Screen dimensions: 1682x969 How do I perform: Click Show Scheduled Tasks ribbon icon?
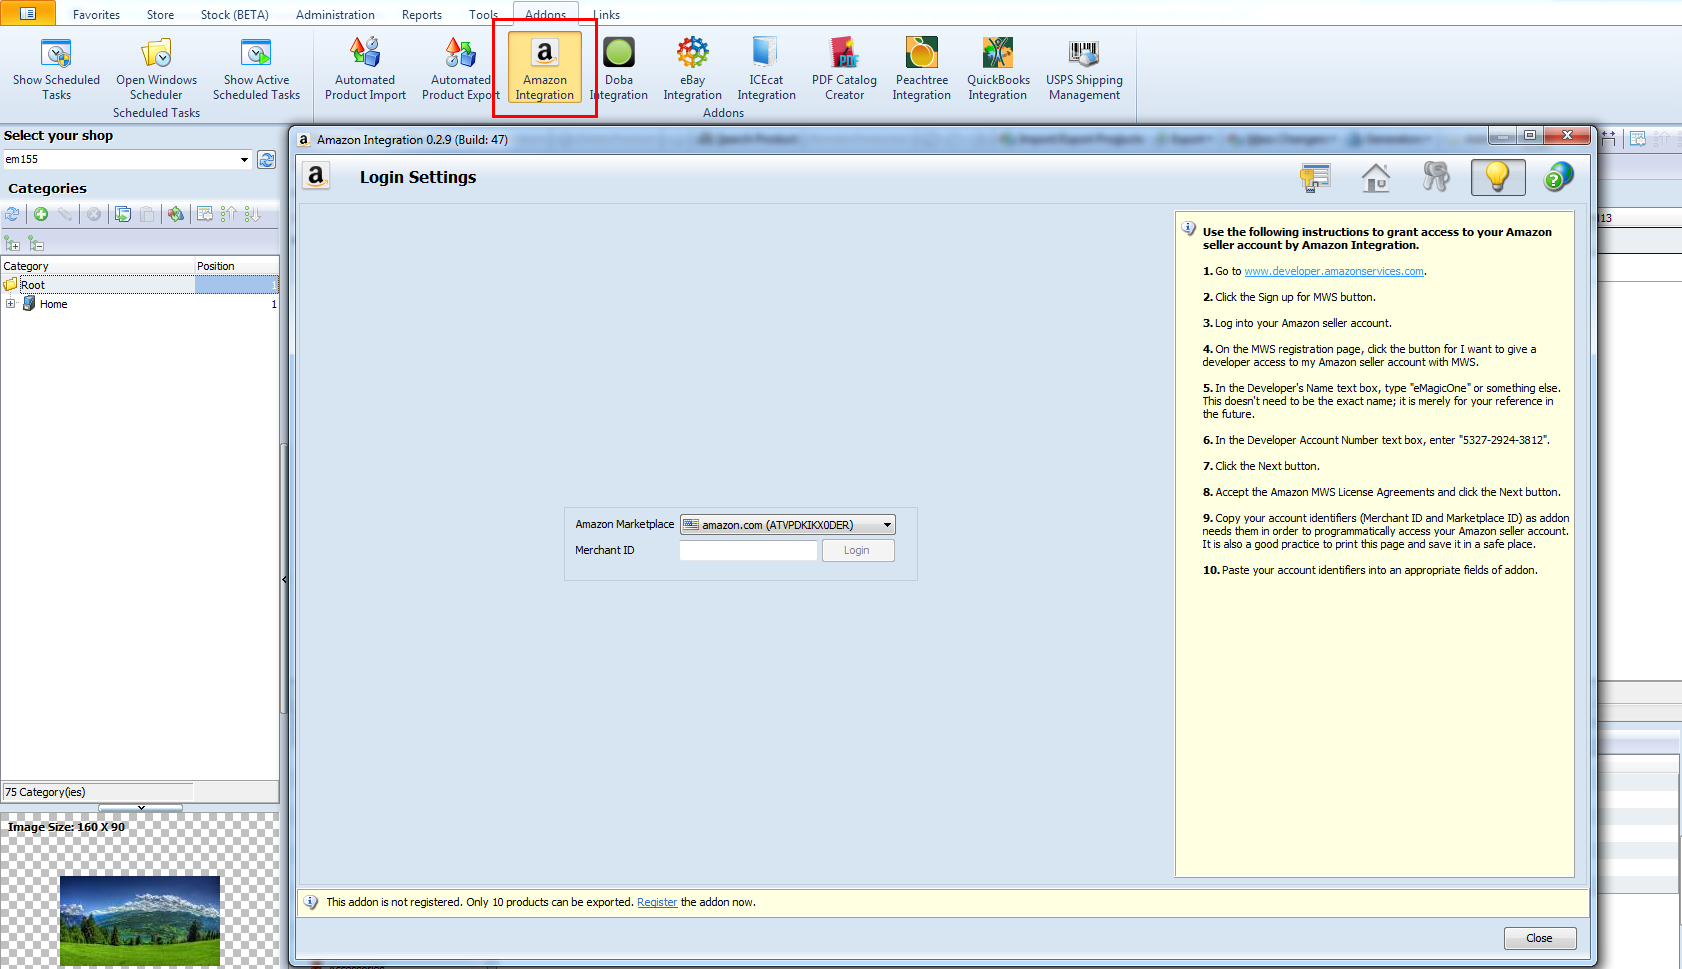56,68
